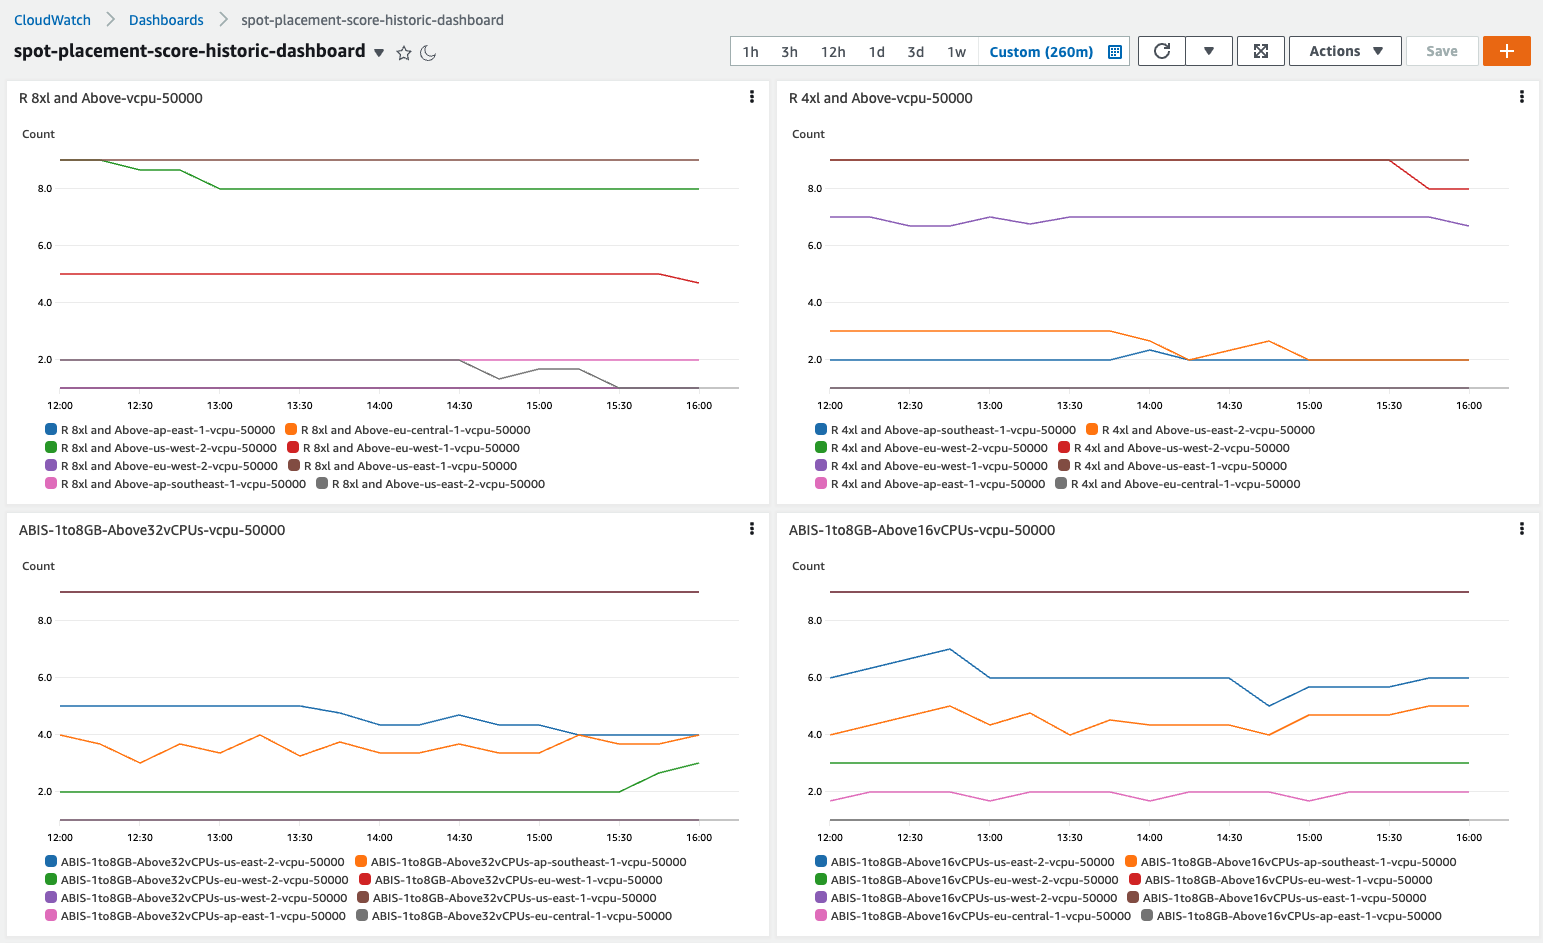Switch to dark mode with the moon icon
Screen dimensions: 1543x943
[428, 53]
